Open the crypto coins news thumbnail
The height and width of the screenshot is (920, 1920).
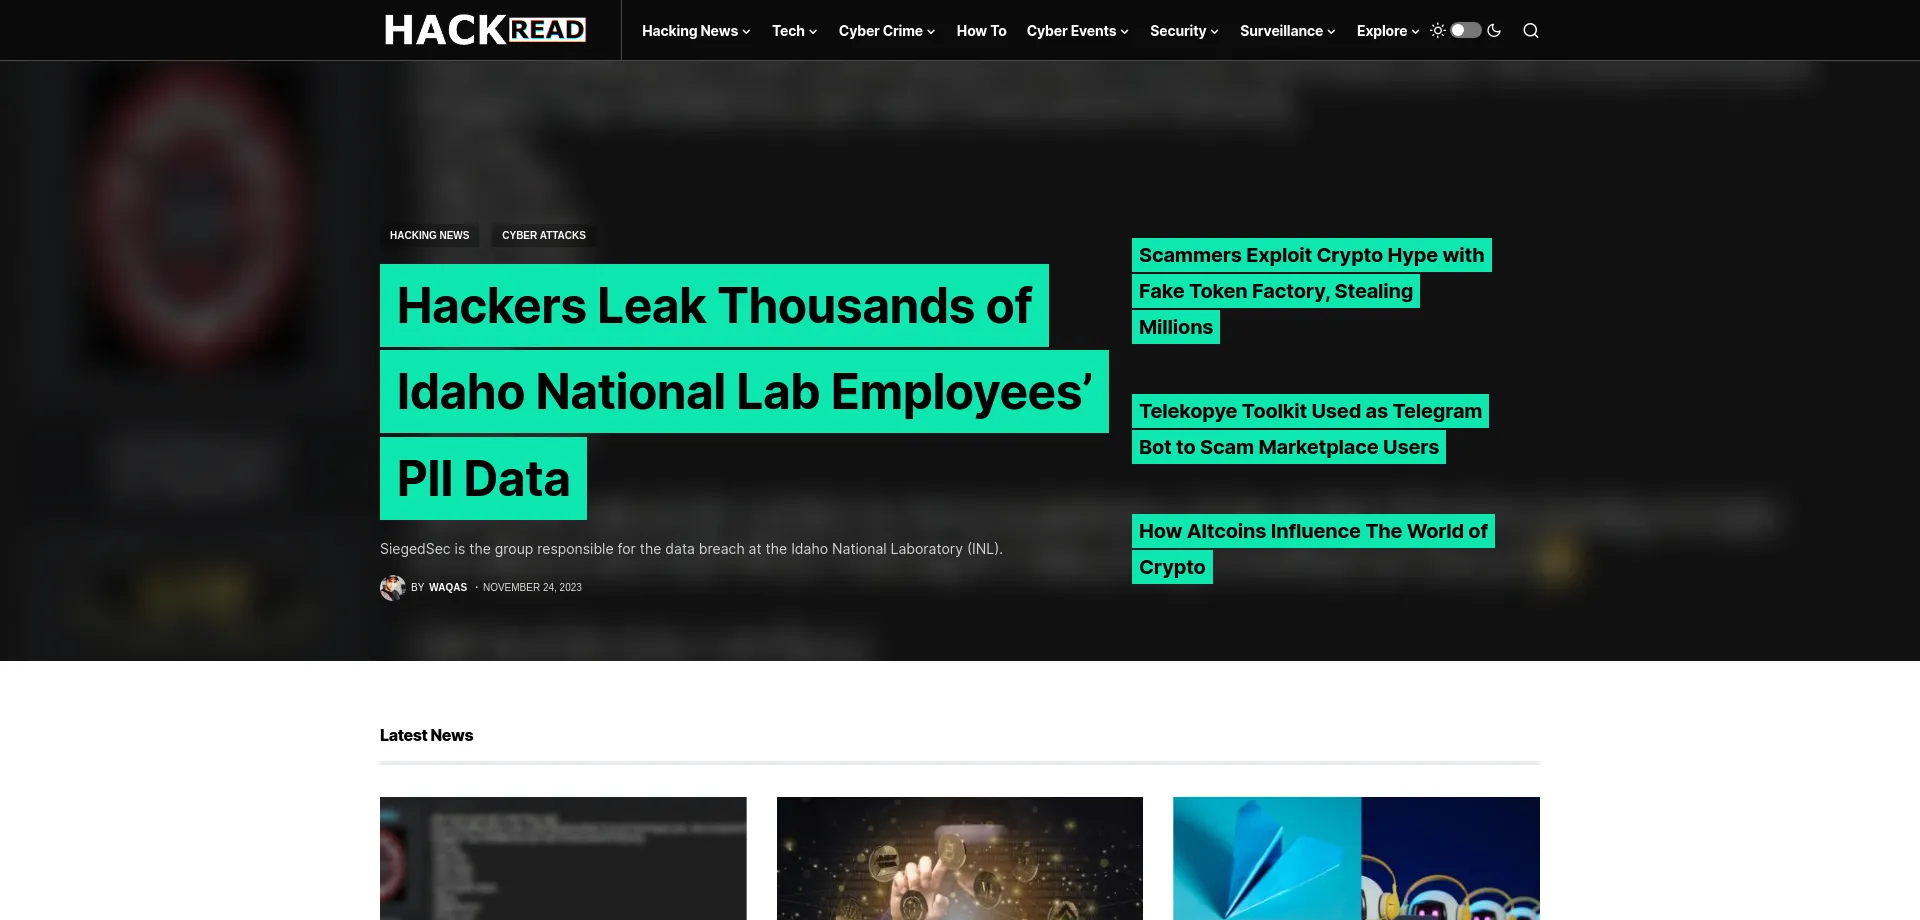pos(960,858)
